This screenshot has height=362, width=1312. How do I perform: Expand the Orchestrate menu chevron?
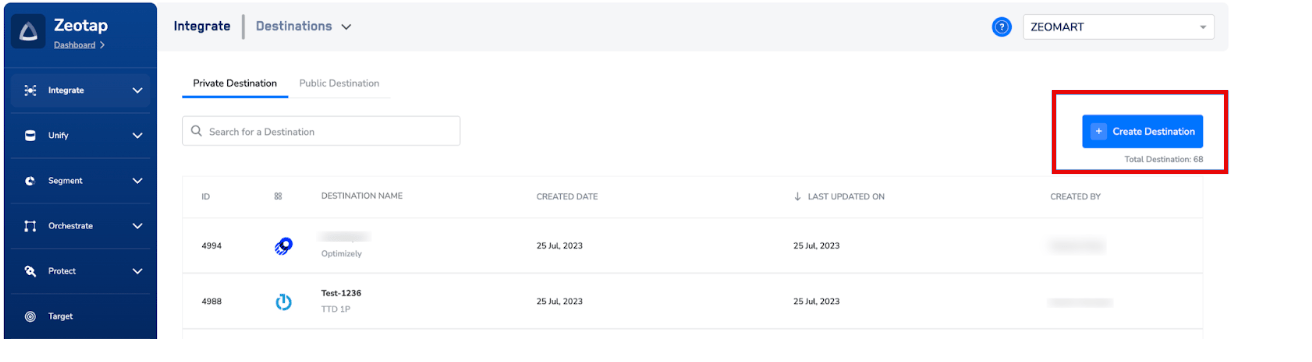pos(138,226)
